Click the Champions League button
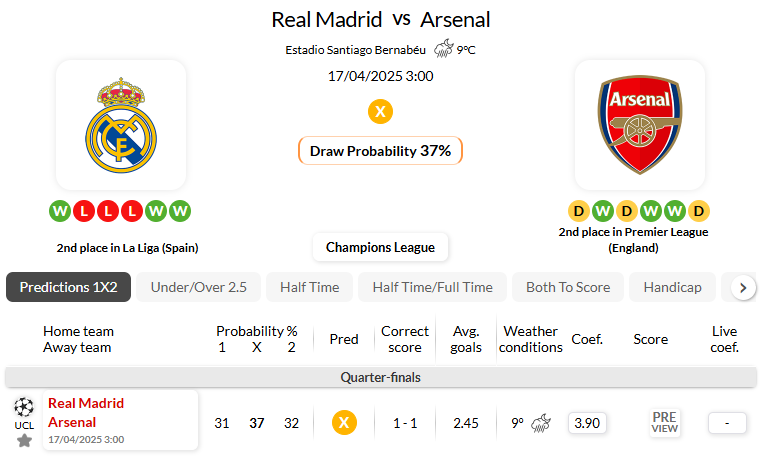Viewport: 761px width, 457px height. 380,247
